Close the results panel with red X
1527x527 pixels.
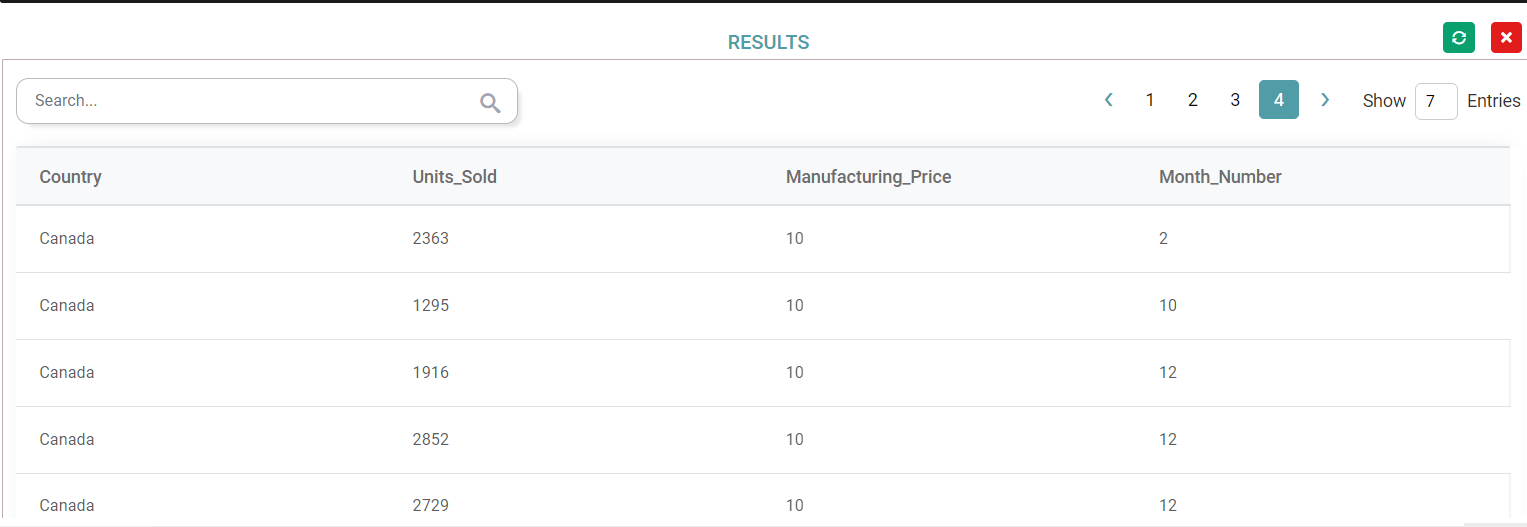1506,38
